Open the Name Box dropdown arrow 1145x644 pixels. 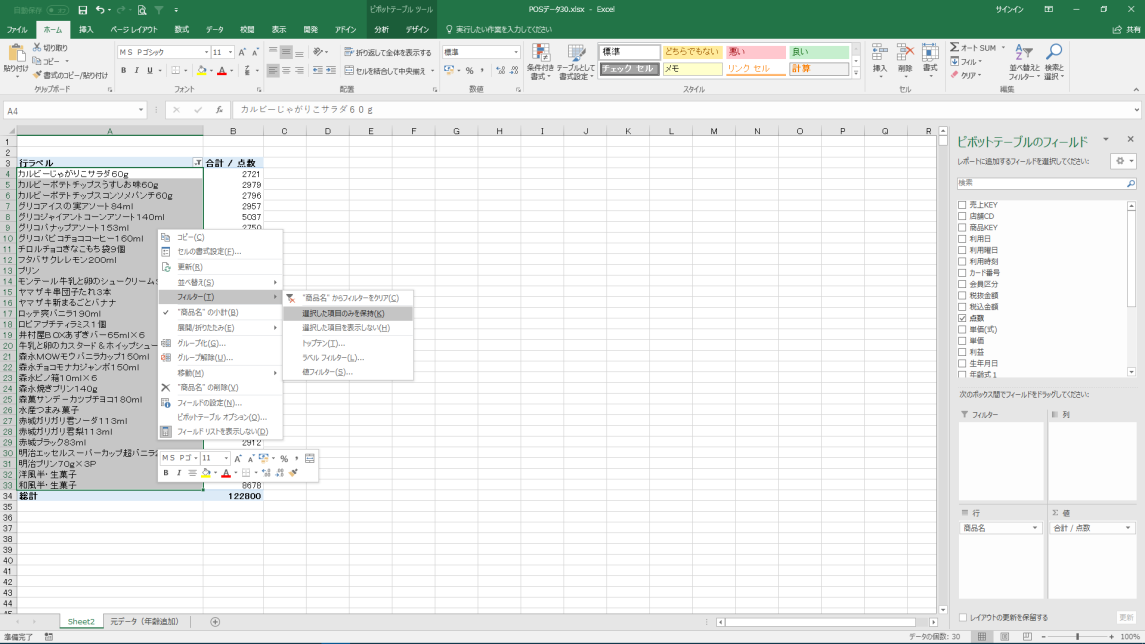(x=141, y=110)
